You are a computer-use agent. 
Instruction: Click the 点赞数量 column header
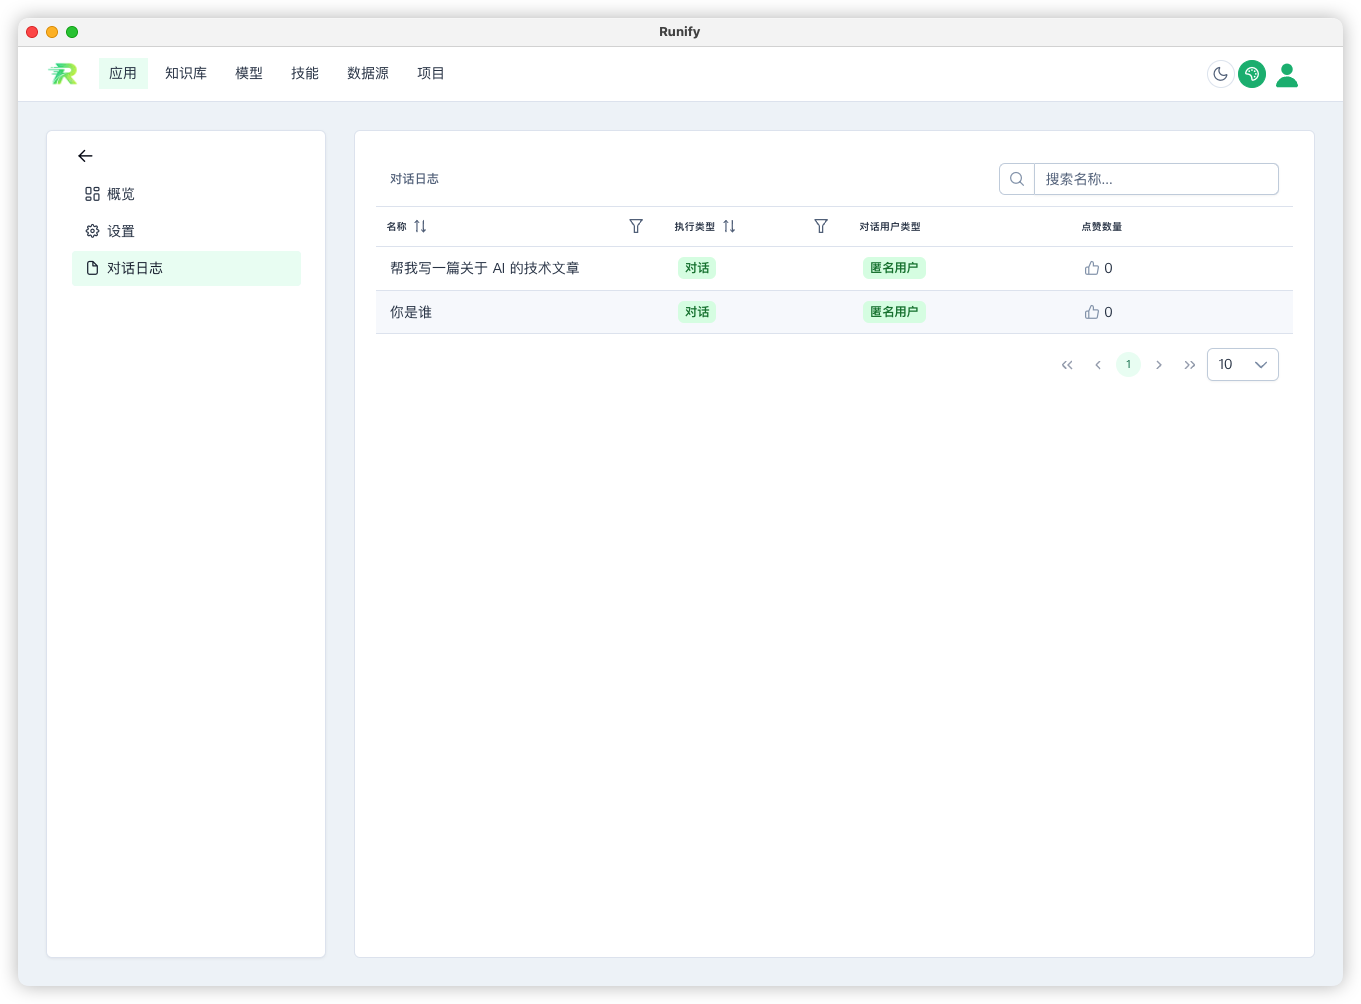1102,227
